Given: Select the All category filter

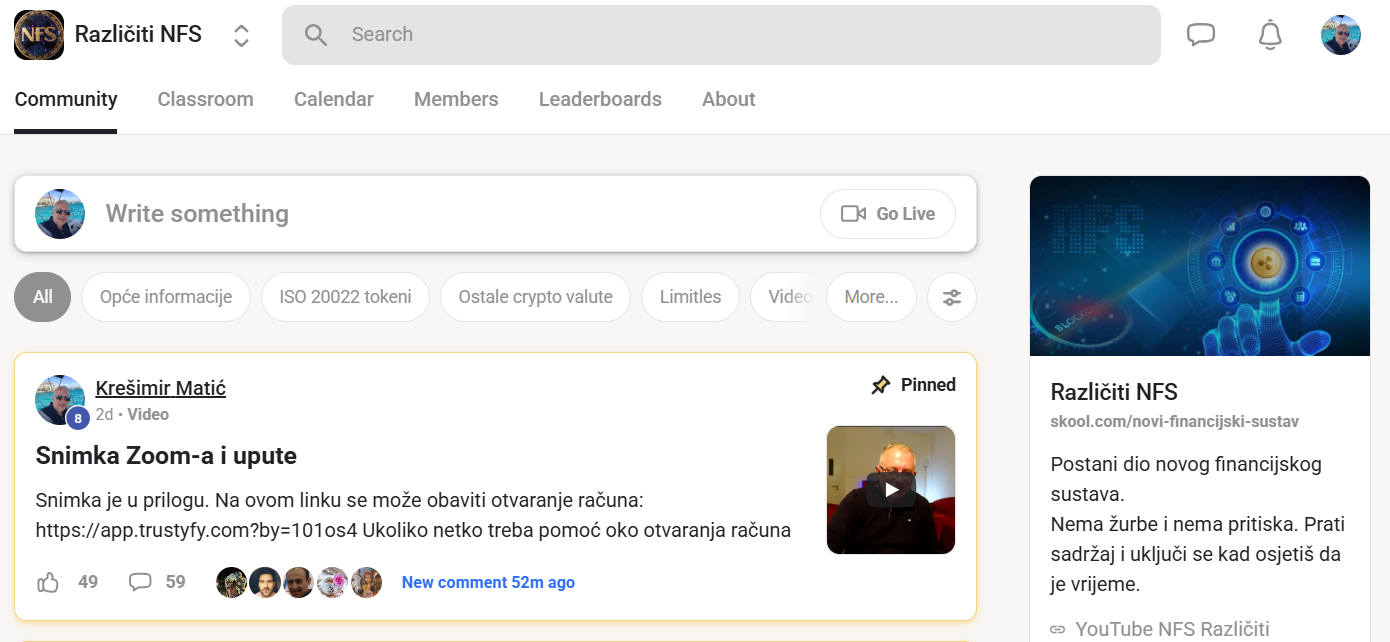Looking at the screenshot, I should click(42, 297).
